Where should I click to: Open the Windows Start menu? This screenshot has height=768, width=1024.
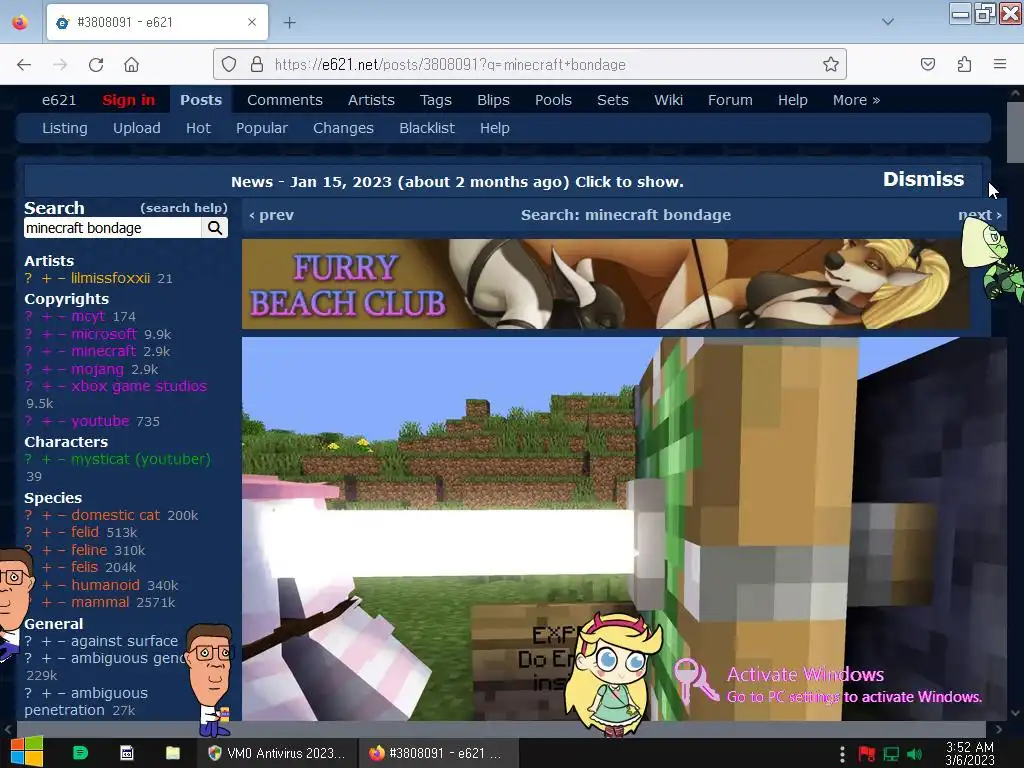[x=27, y=752]
